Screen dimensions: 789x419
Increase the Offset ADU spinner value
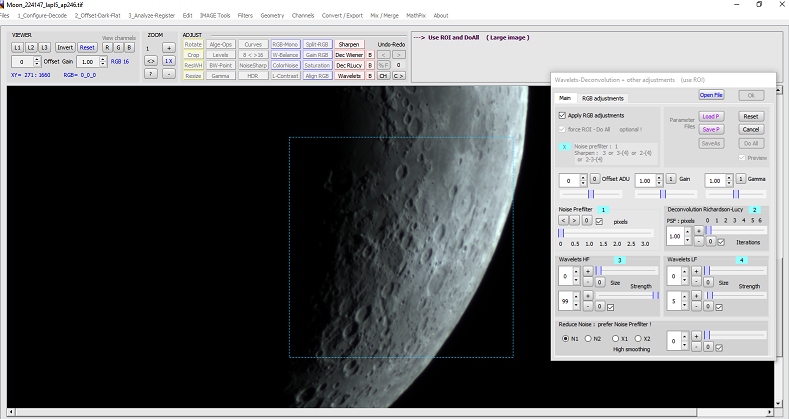(x=584, y=176)
